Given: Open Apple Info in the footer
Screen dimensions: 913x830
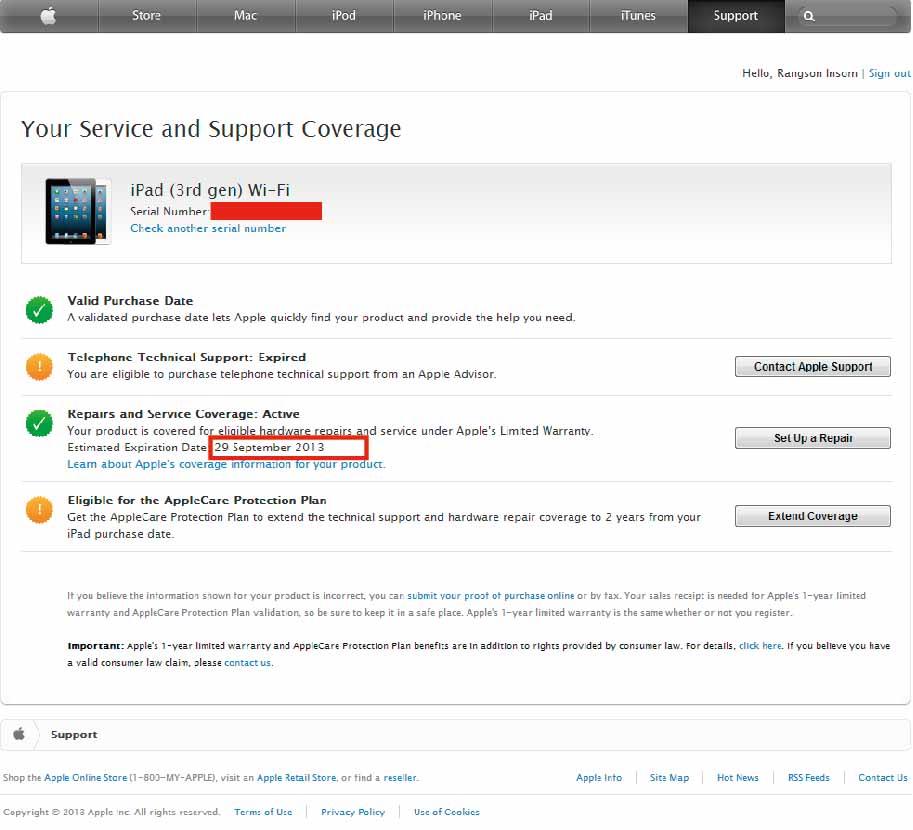Looking at the screenshot, I should tap(599, 778).
